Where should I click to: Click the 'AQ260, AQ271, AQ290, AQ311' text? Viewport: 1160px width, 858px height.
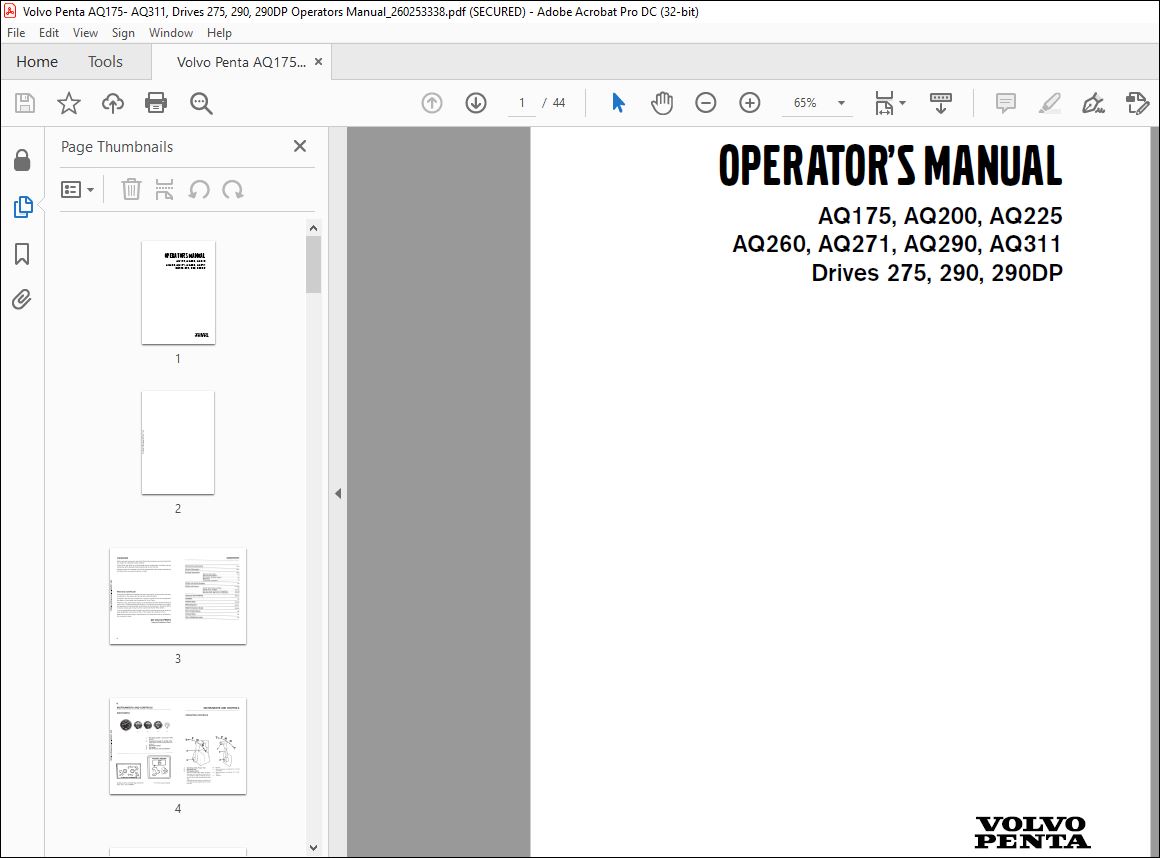click(x=897, y=244)
